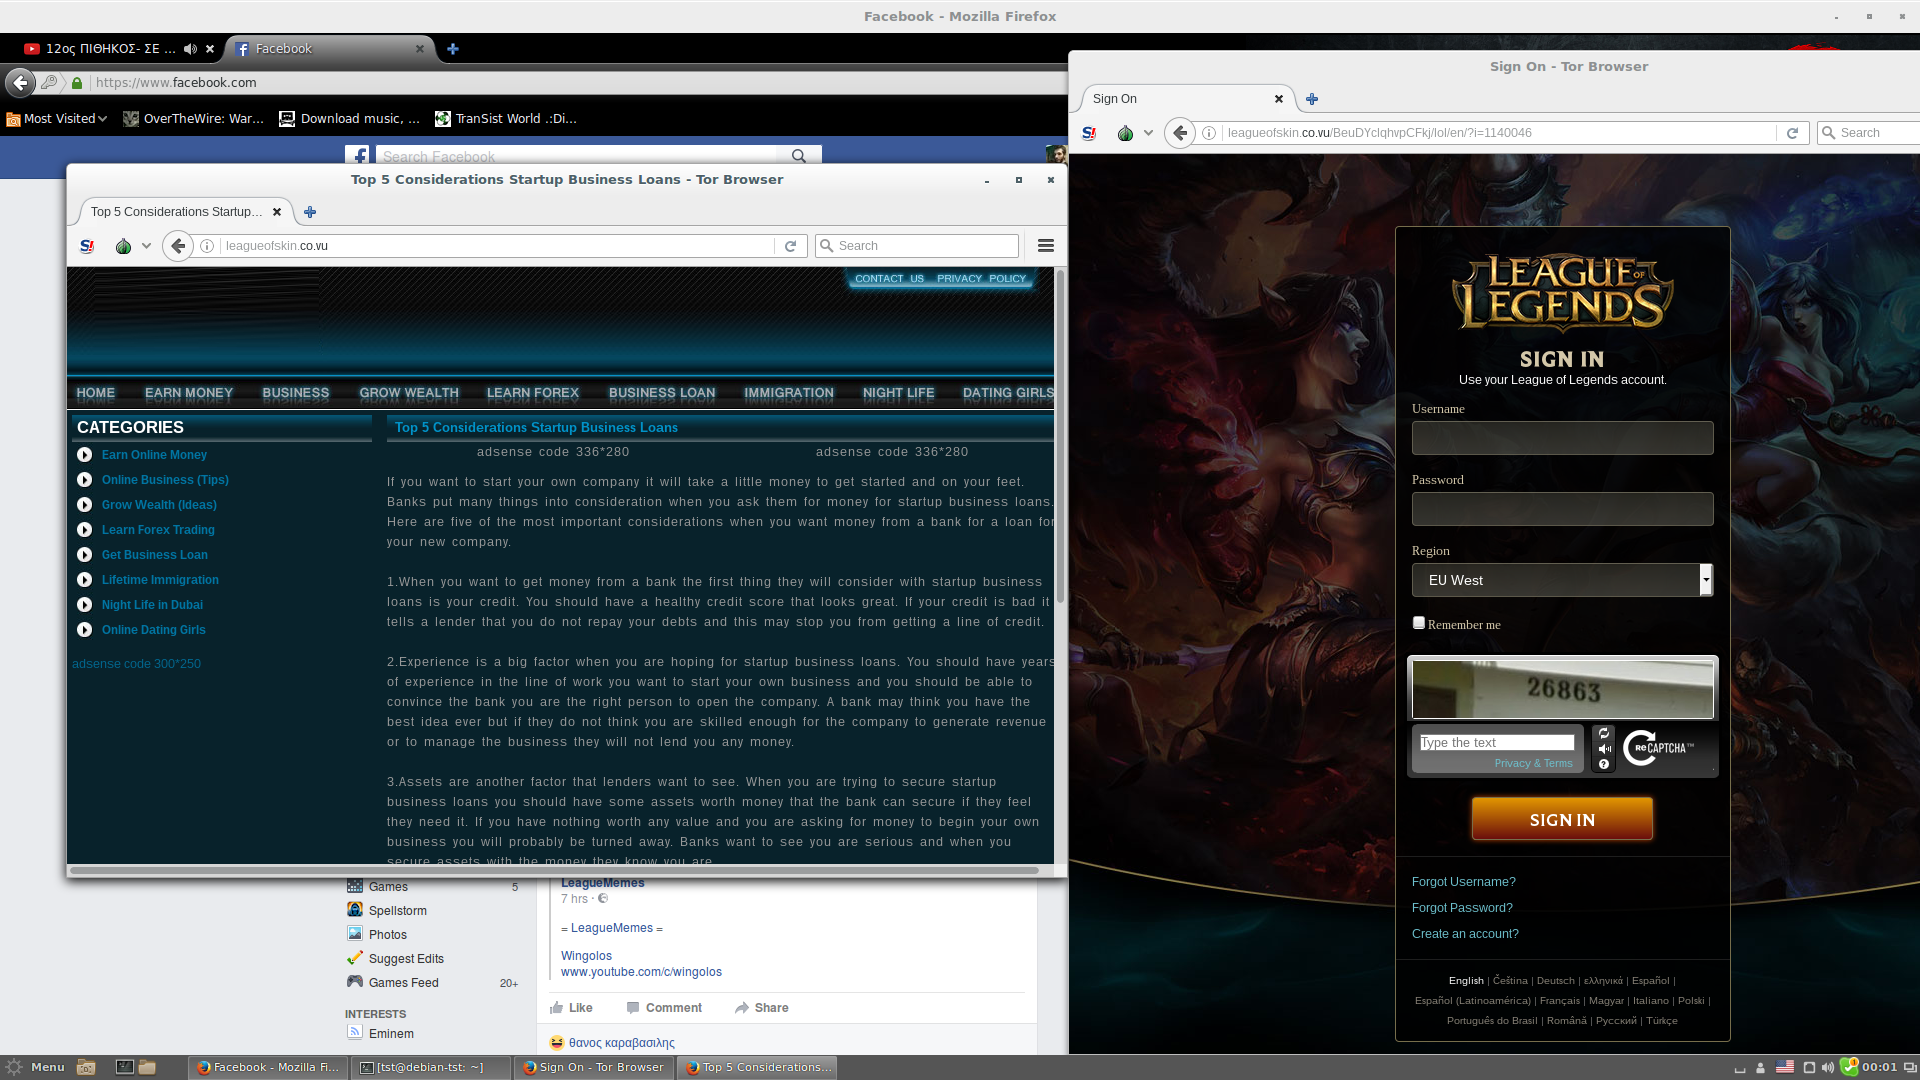Image resolution: width=1920 pixels, height=1080 pixels.
Task: Click the CAPTCHA audio challenge icon
Action: (x=1604, y=749)
